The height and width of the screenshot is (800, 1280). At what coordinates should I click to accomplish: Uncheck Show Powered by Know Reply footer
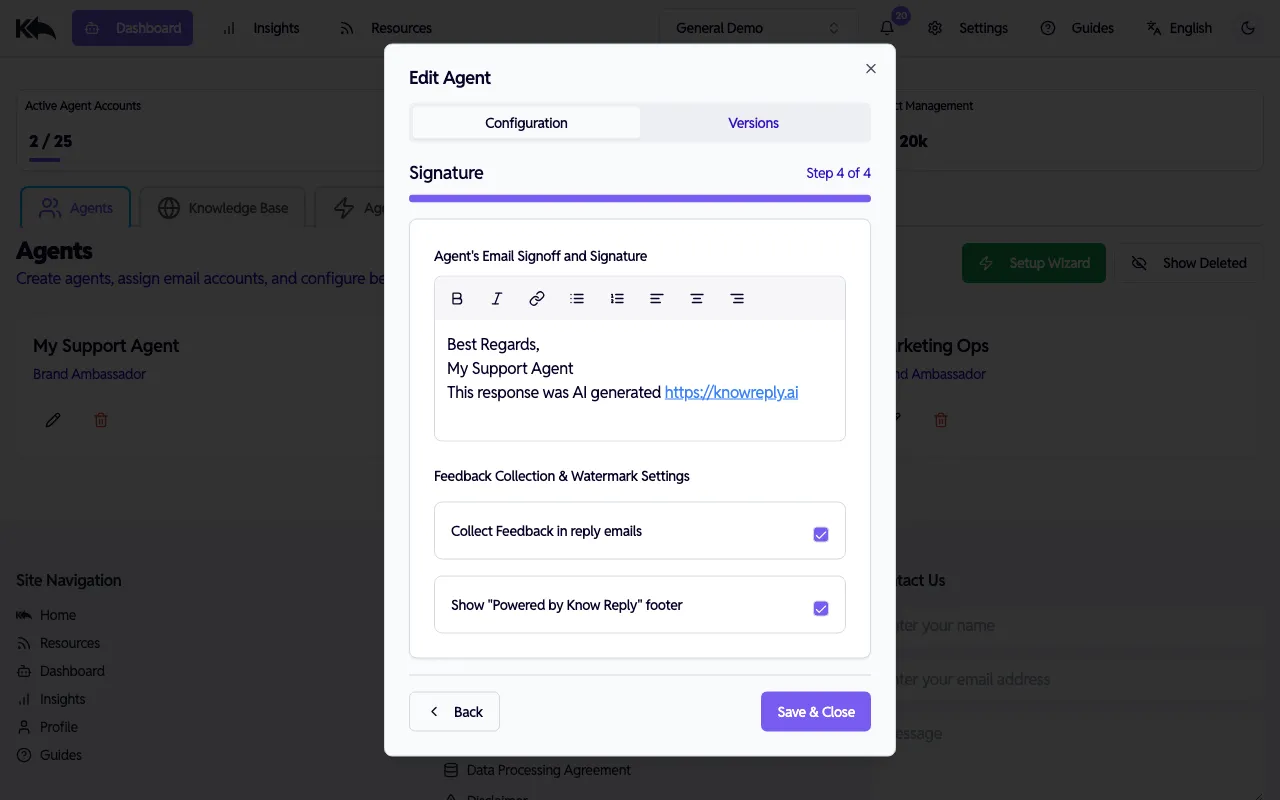pos(821,608)
